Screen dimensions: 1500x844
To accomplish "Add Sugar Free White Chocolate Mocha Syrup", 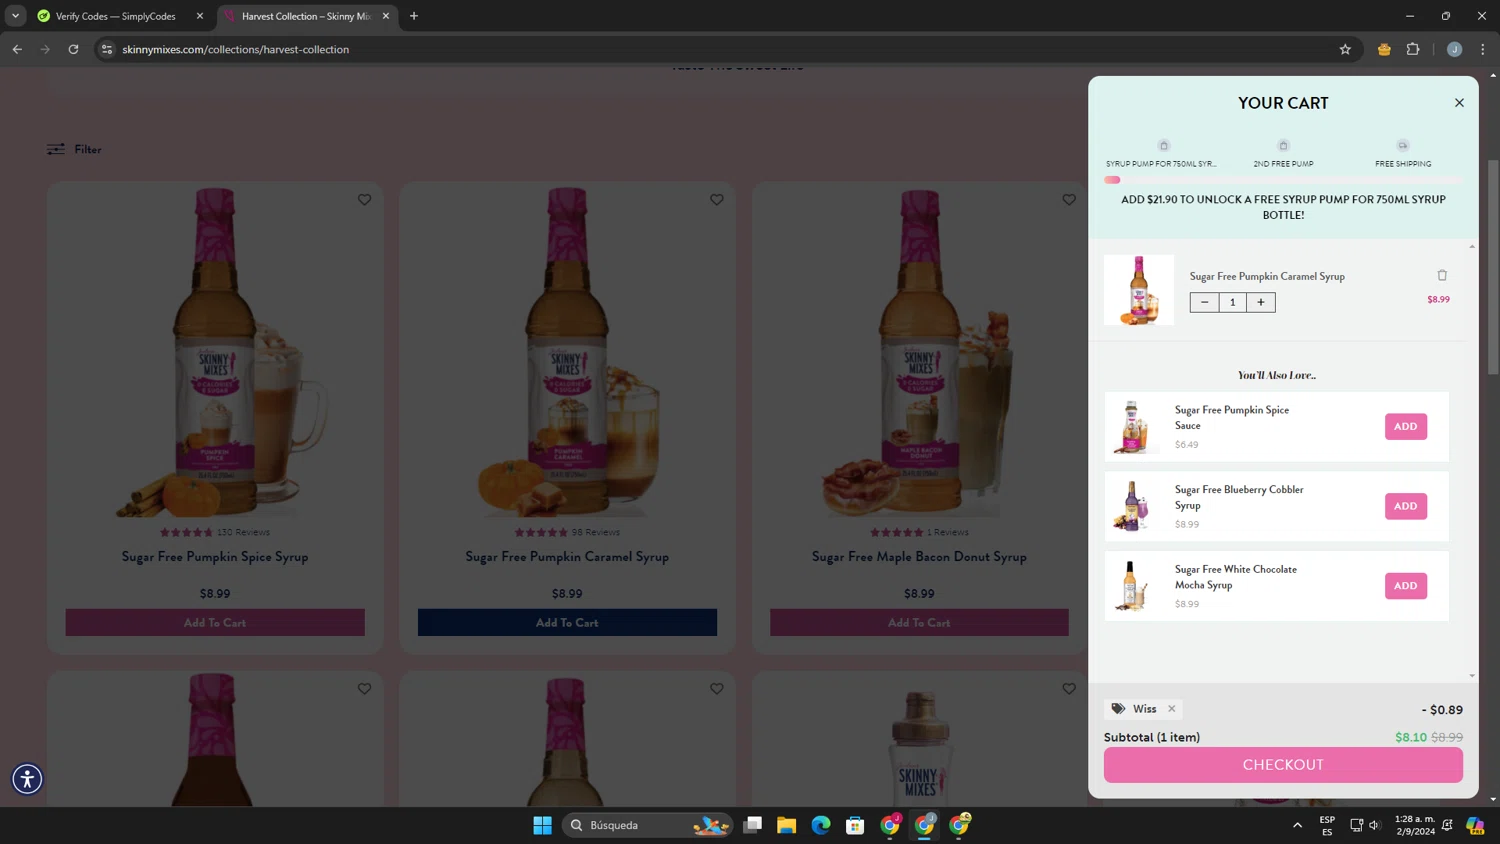I will pos(1405,586).
